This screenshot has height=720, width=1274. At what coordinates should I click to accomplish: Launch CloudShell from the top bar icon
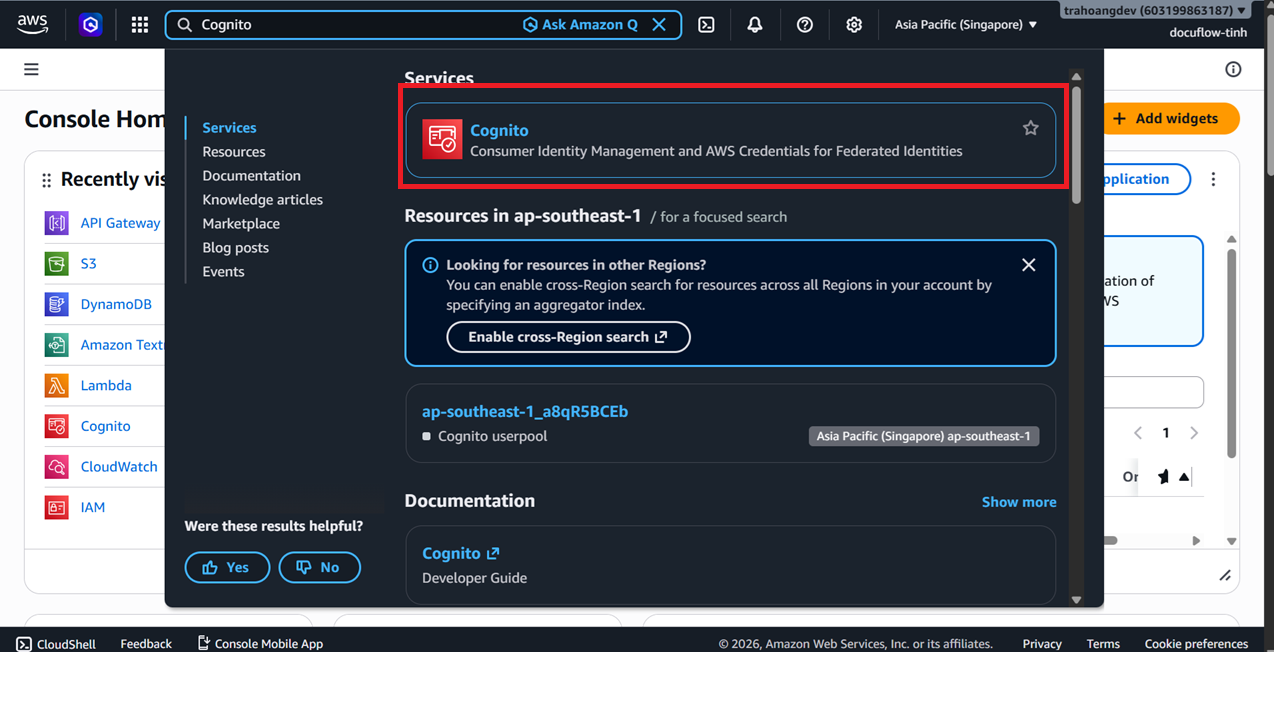point(706,24)
